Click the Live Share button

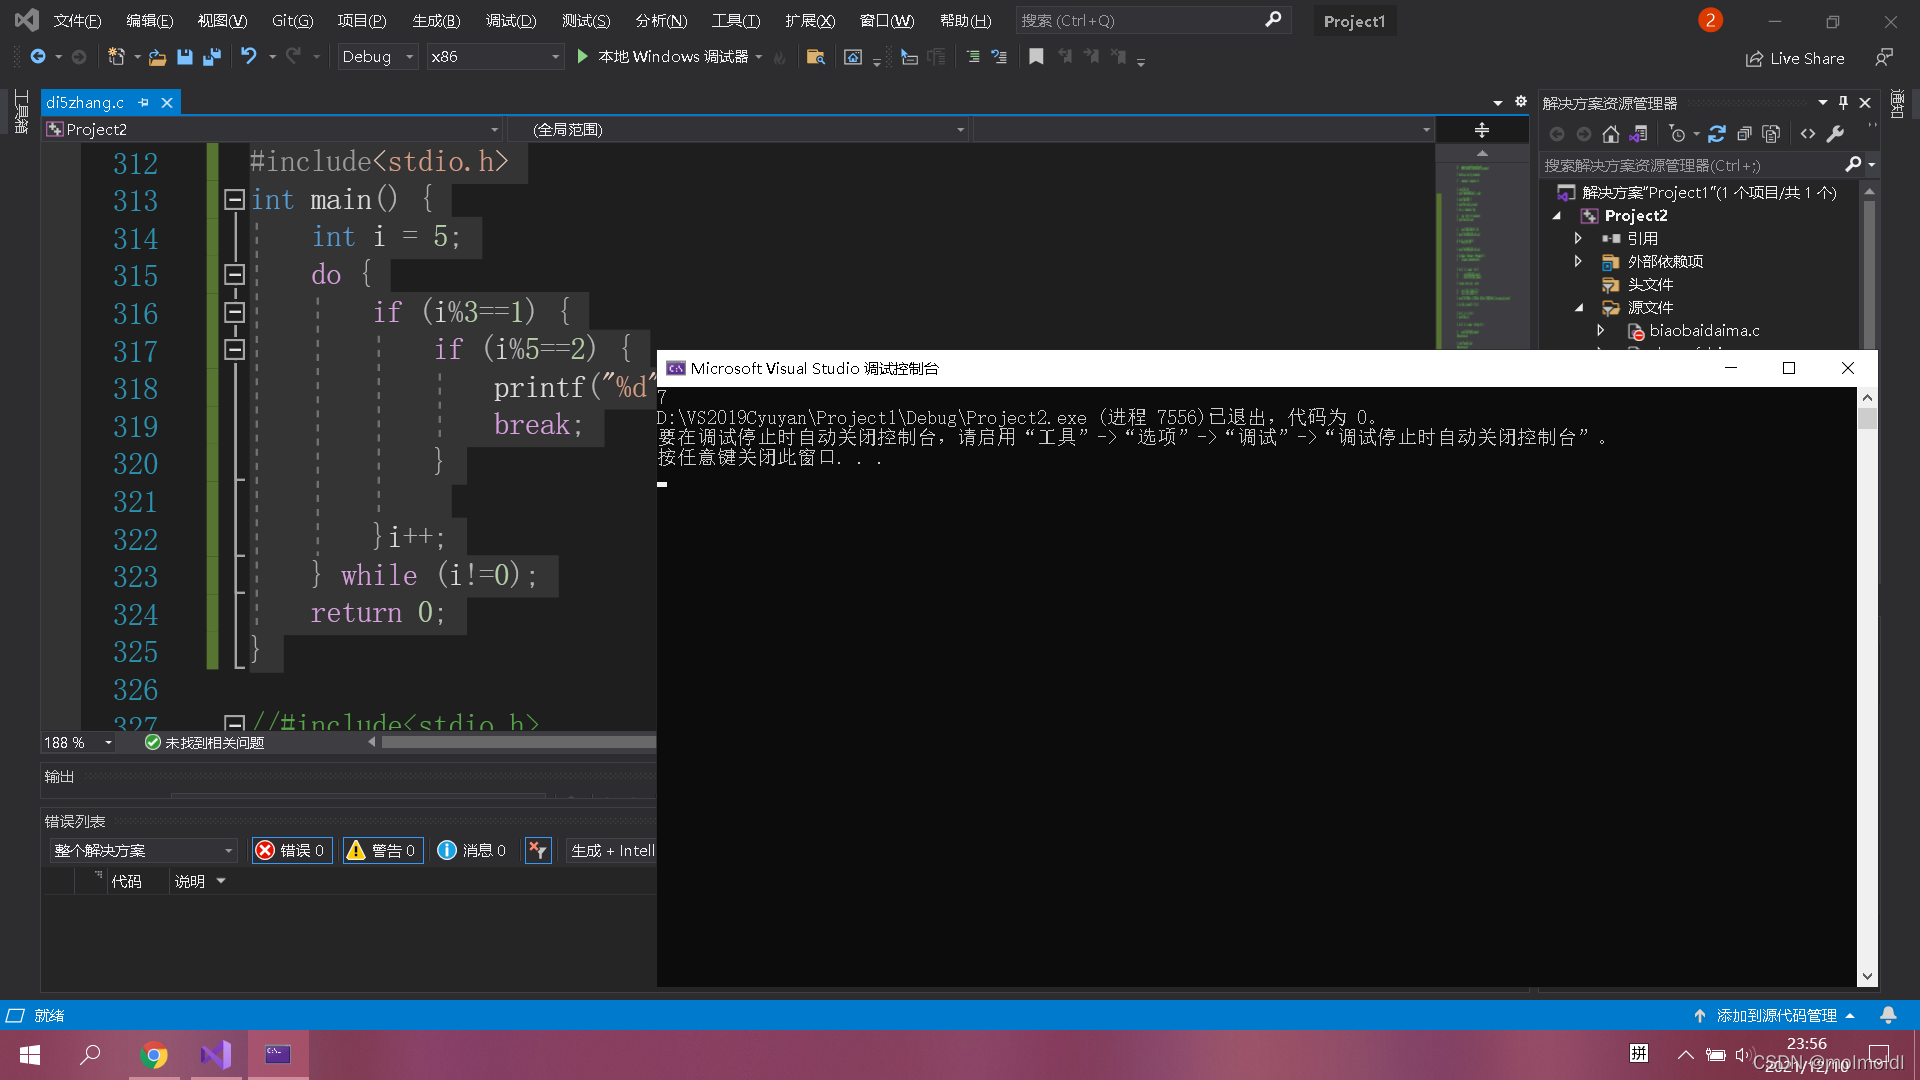[x=1795, y=58]
